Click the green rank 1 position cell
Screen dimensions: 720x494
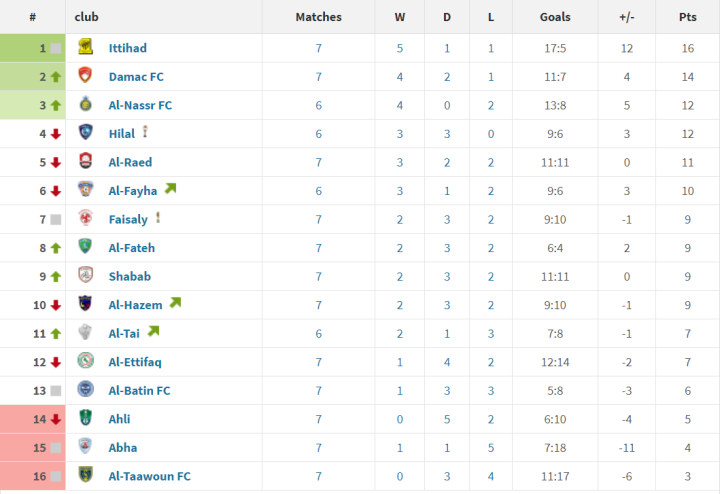click(33, 48)
